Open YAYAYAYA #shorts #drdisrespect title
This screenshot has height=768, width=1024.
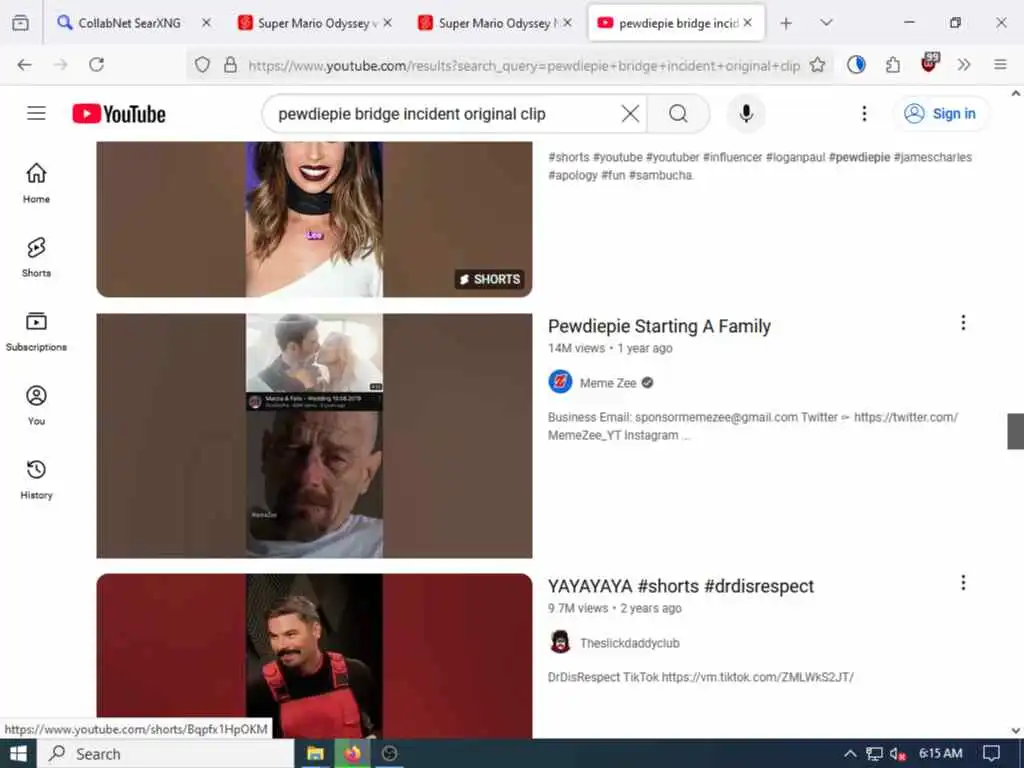pos(680,586)
